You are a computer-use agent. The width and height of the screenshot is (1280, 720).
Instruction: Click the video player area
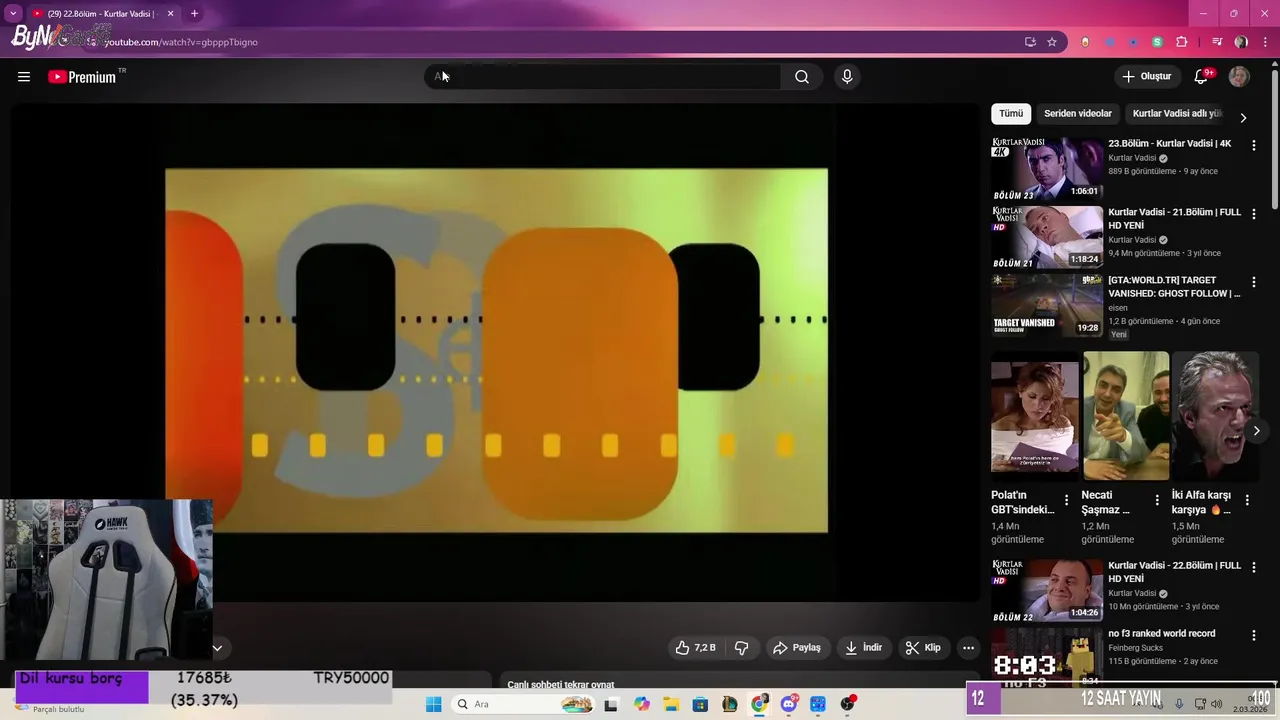point(496,350)
